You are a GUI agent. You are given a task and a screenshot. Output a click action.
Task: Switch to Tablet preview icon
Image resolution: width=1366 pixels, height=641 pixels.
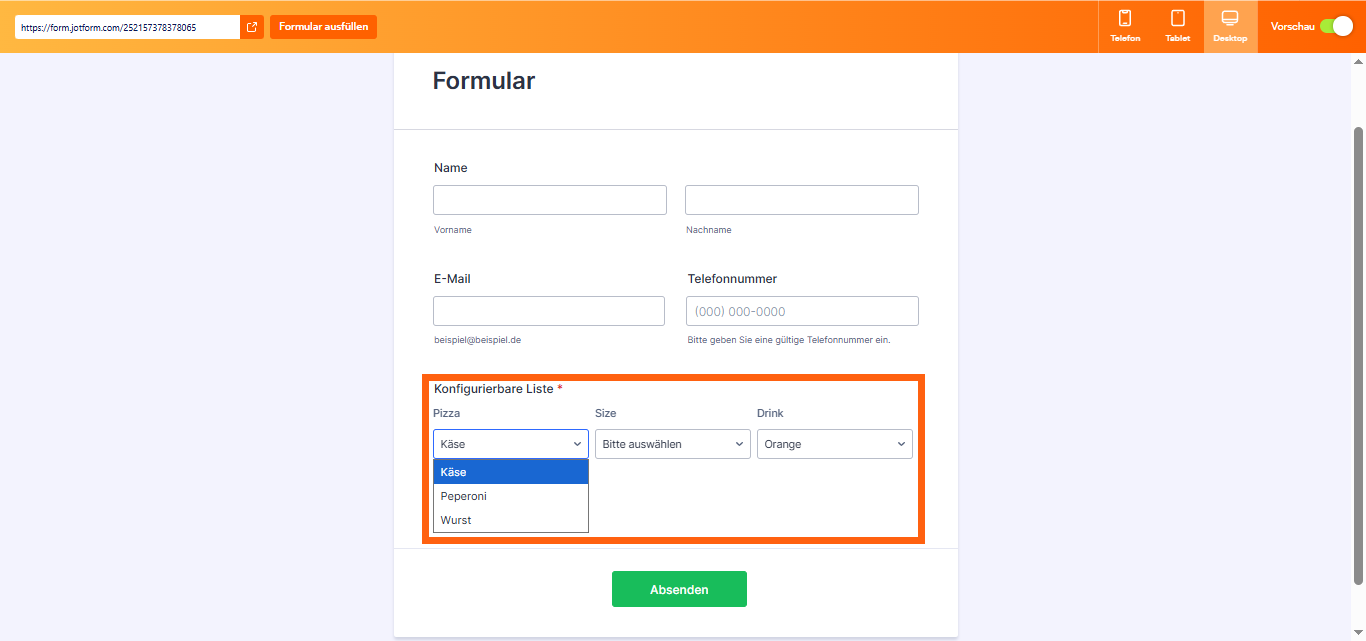point(1178,26)
